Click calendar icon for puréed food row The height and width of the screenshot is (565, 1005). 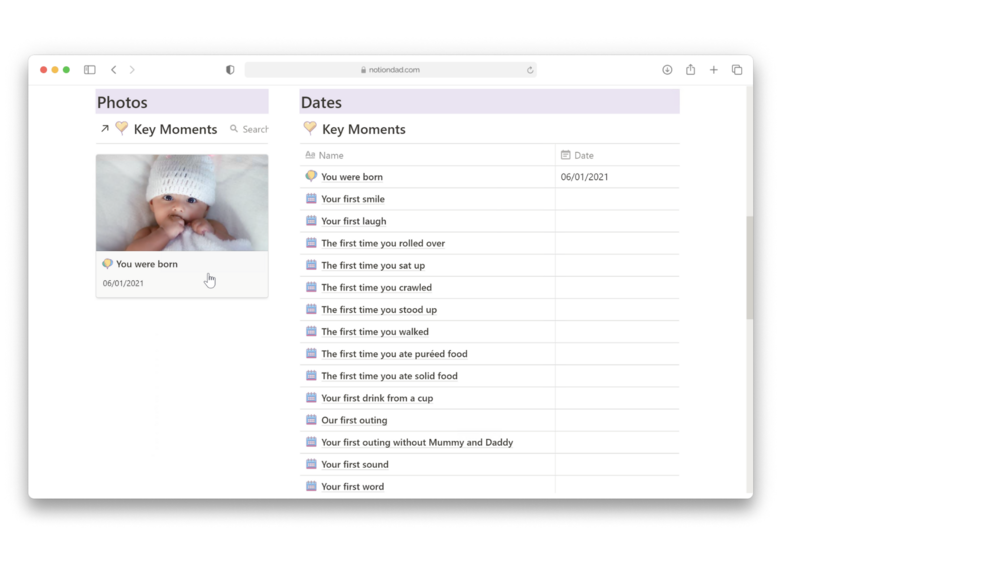coord(311,353)
